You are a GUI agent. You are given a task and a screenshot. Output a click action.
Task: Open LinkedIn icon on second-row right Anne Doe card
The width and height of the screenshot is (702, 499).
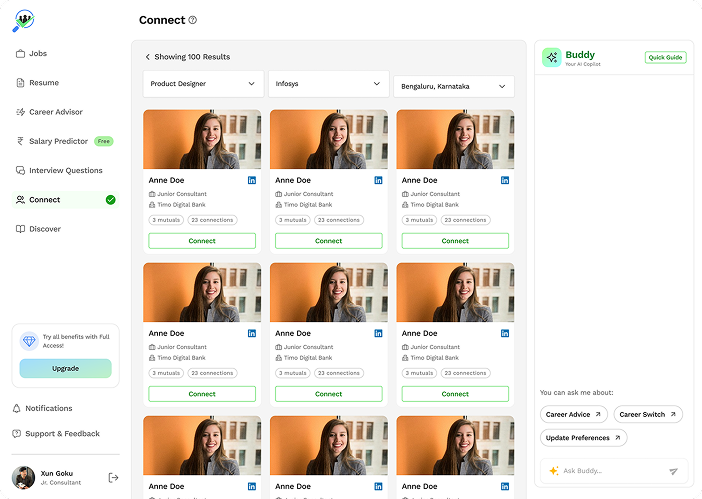click(505, 333)
